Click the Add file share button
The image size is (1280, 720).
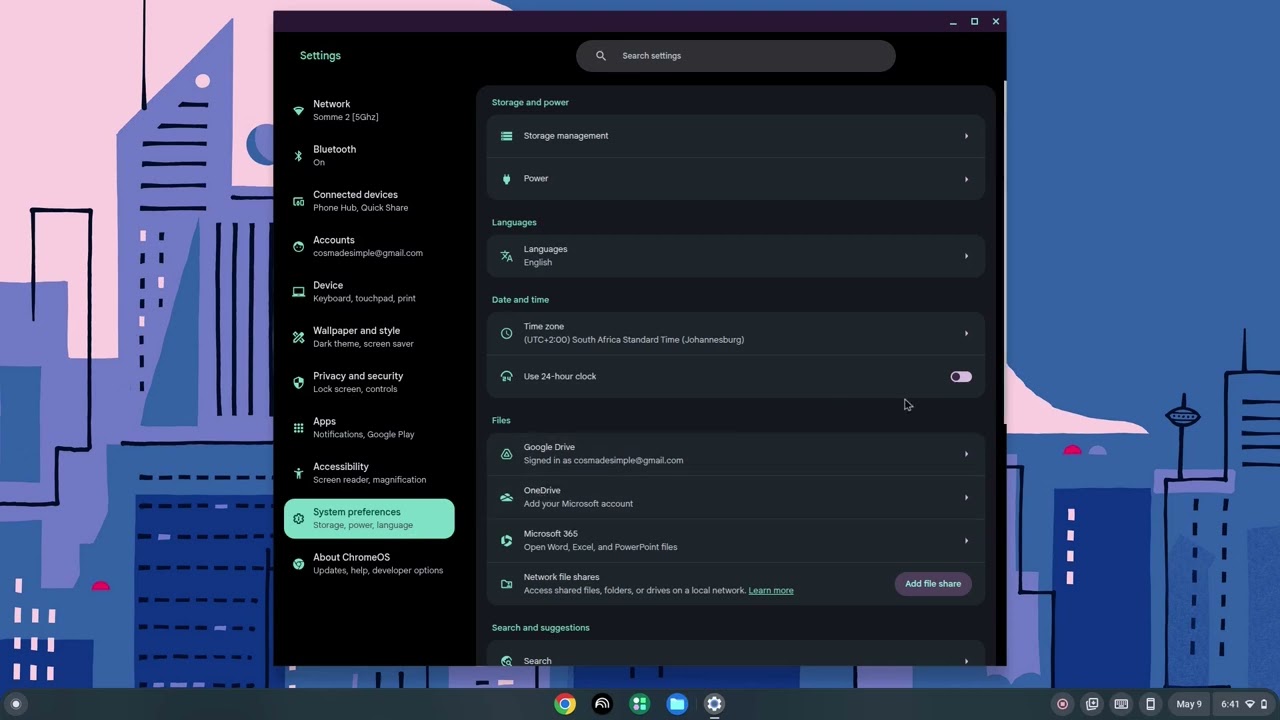[x=933, y=584]
